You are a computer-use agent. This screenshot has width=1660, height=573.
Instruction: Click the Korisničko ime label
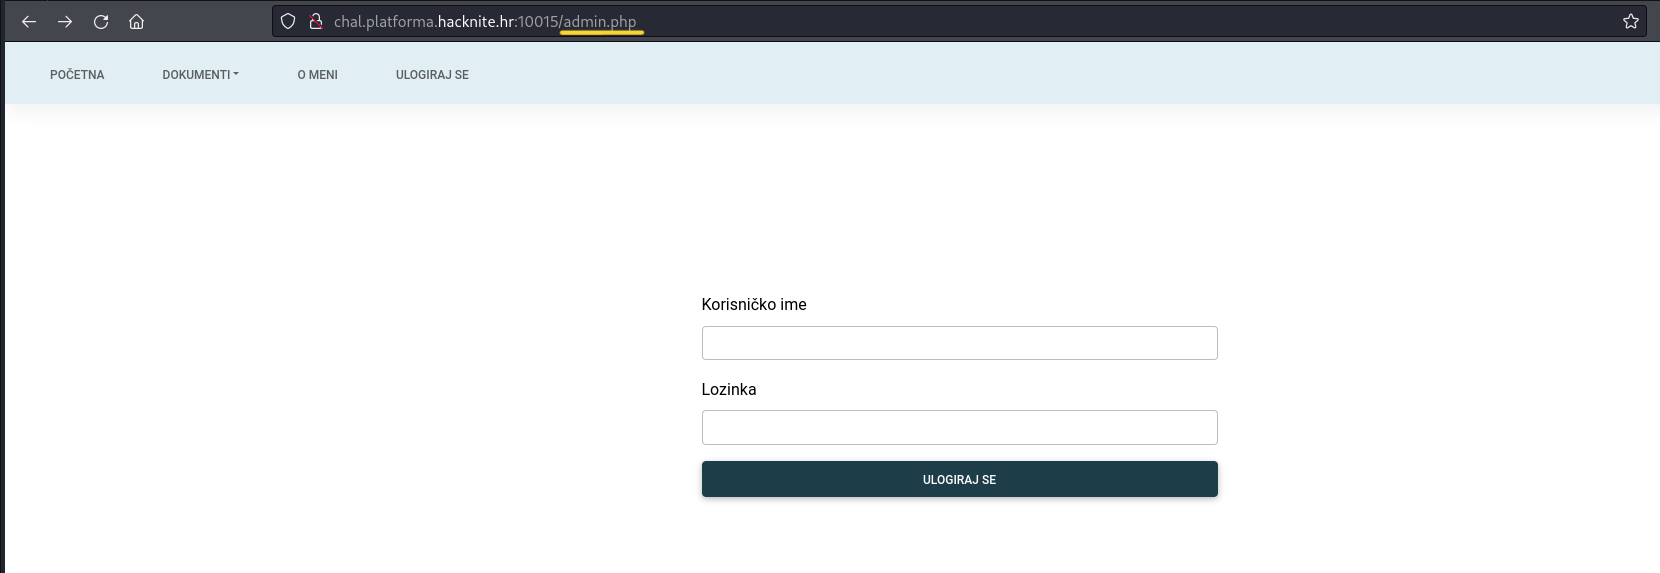pyautogui.click(x=754, y=304)
